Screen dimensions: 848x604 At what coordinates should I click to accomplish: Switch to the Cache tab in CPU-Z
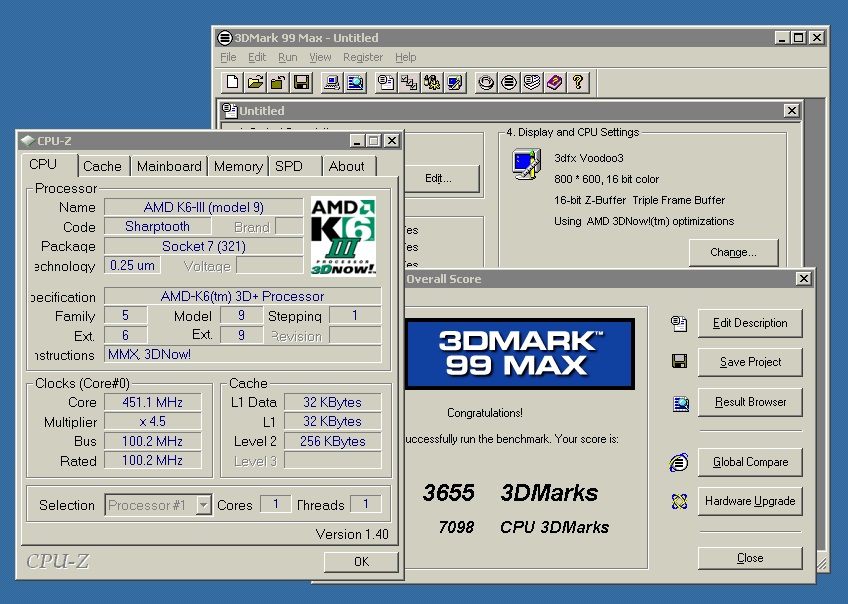click(103, 166)
